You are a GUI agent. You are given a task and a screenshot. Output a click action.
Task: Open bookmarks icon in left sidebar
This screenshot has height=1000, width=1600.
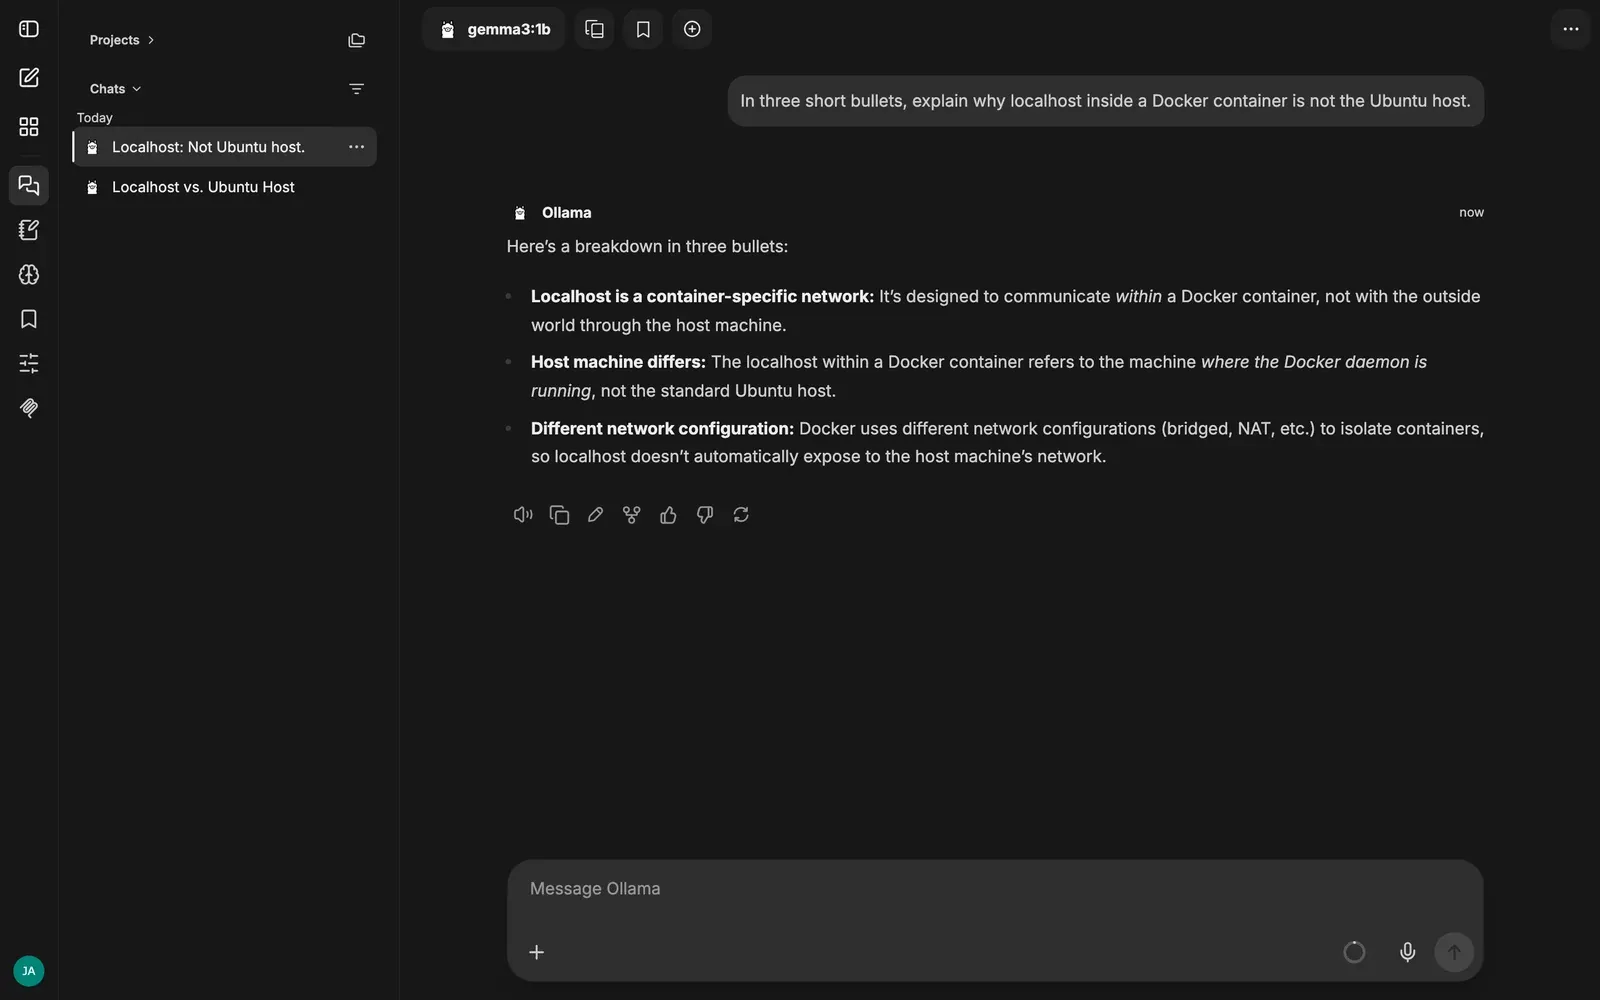click(x=29, y=319)
